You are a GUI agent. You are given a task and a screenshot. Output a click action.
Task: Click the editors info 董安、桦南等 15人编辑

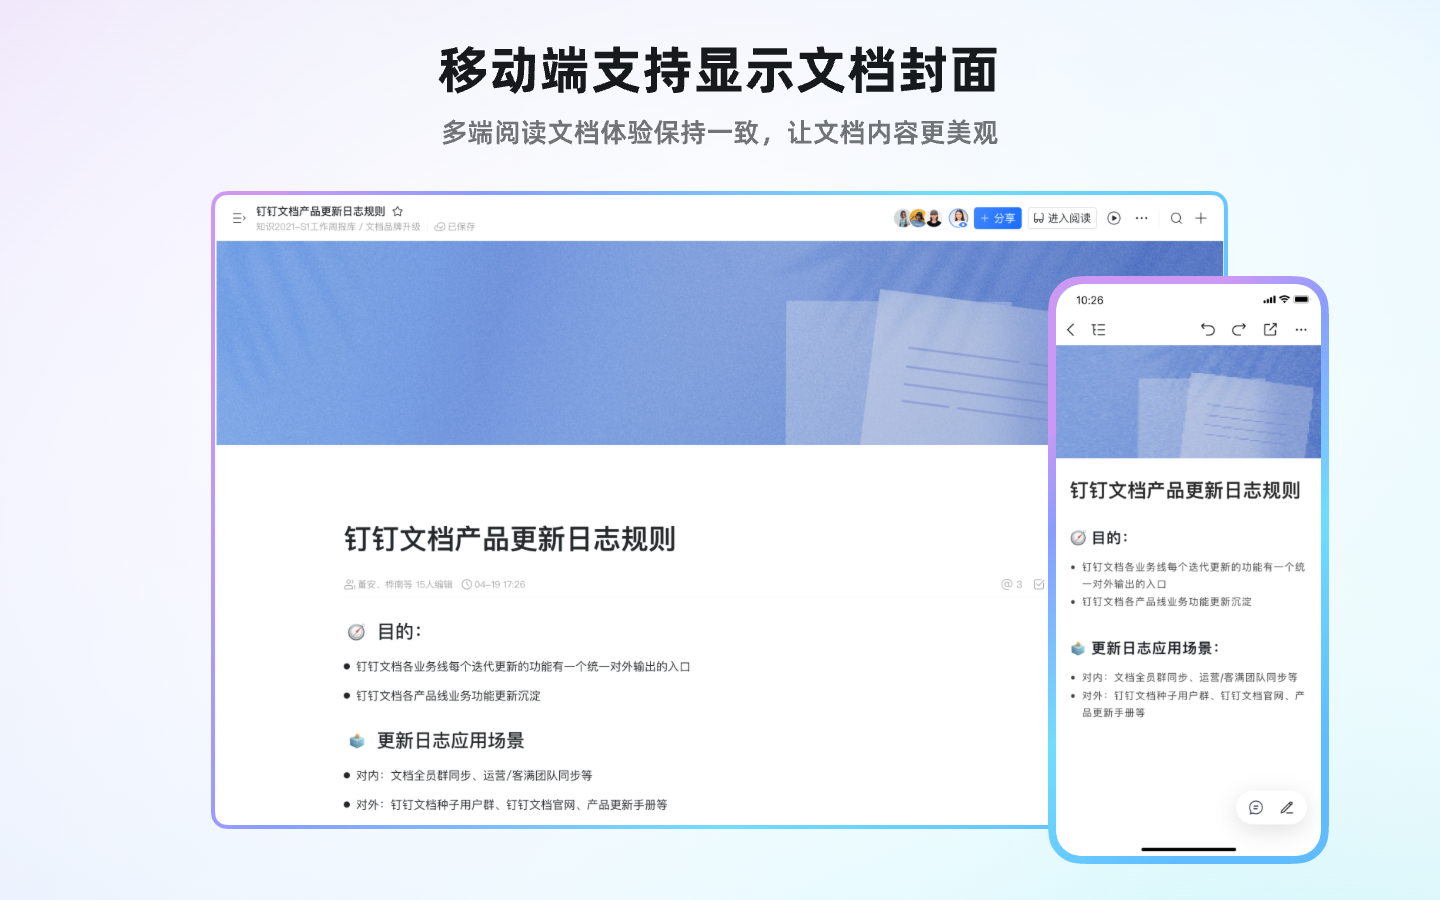pyautogui.click(x=399, y=584)
